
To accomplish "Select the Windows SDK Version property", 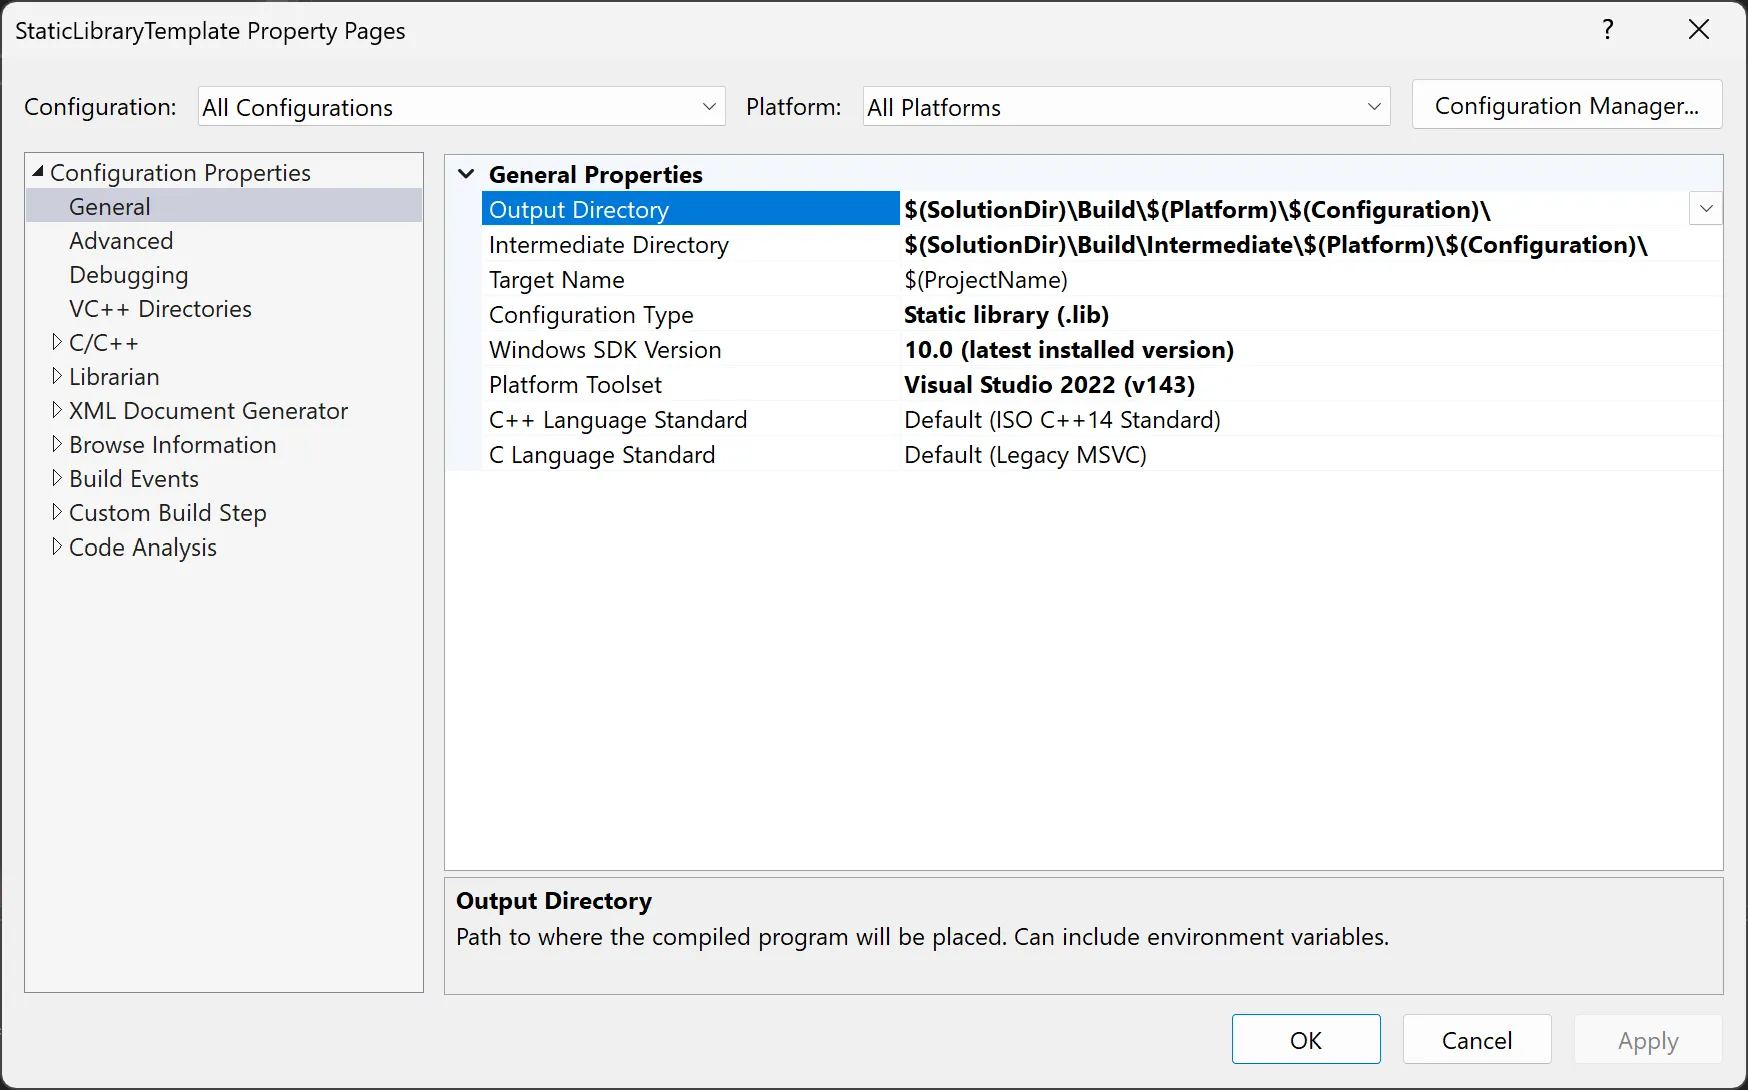I will pos(605,350).
